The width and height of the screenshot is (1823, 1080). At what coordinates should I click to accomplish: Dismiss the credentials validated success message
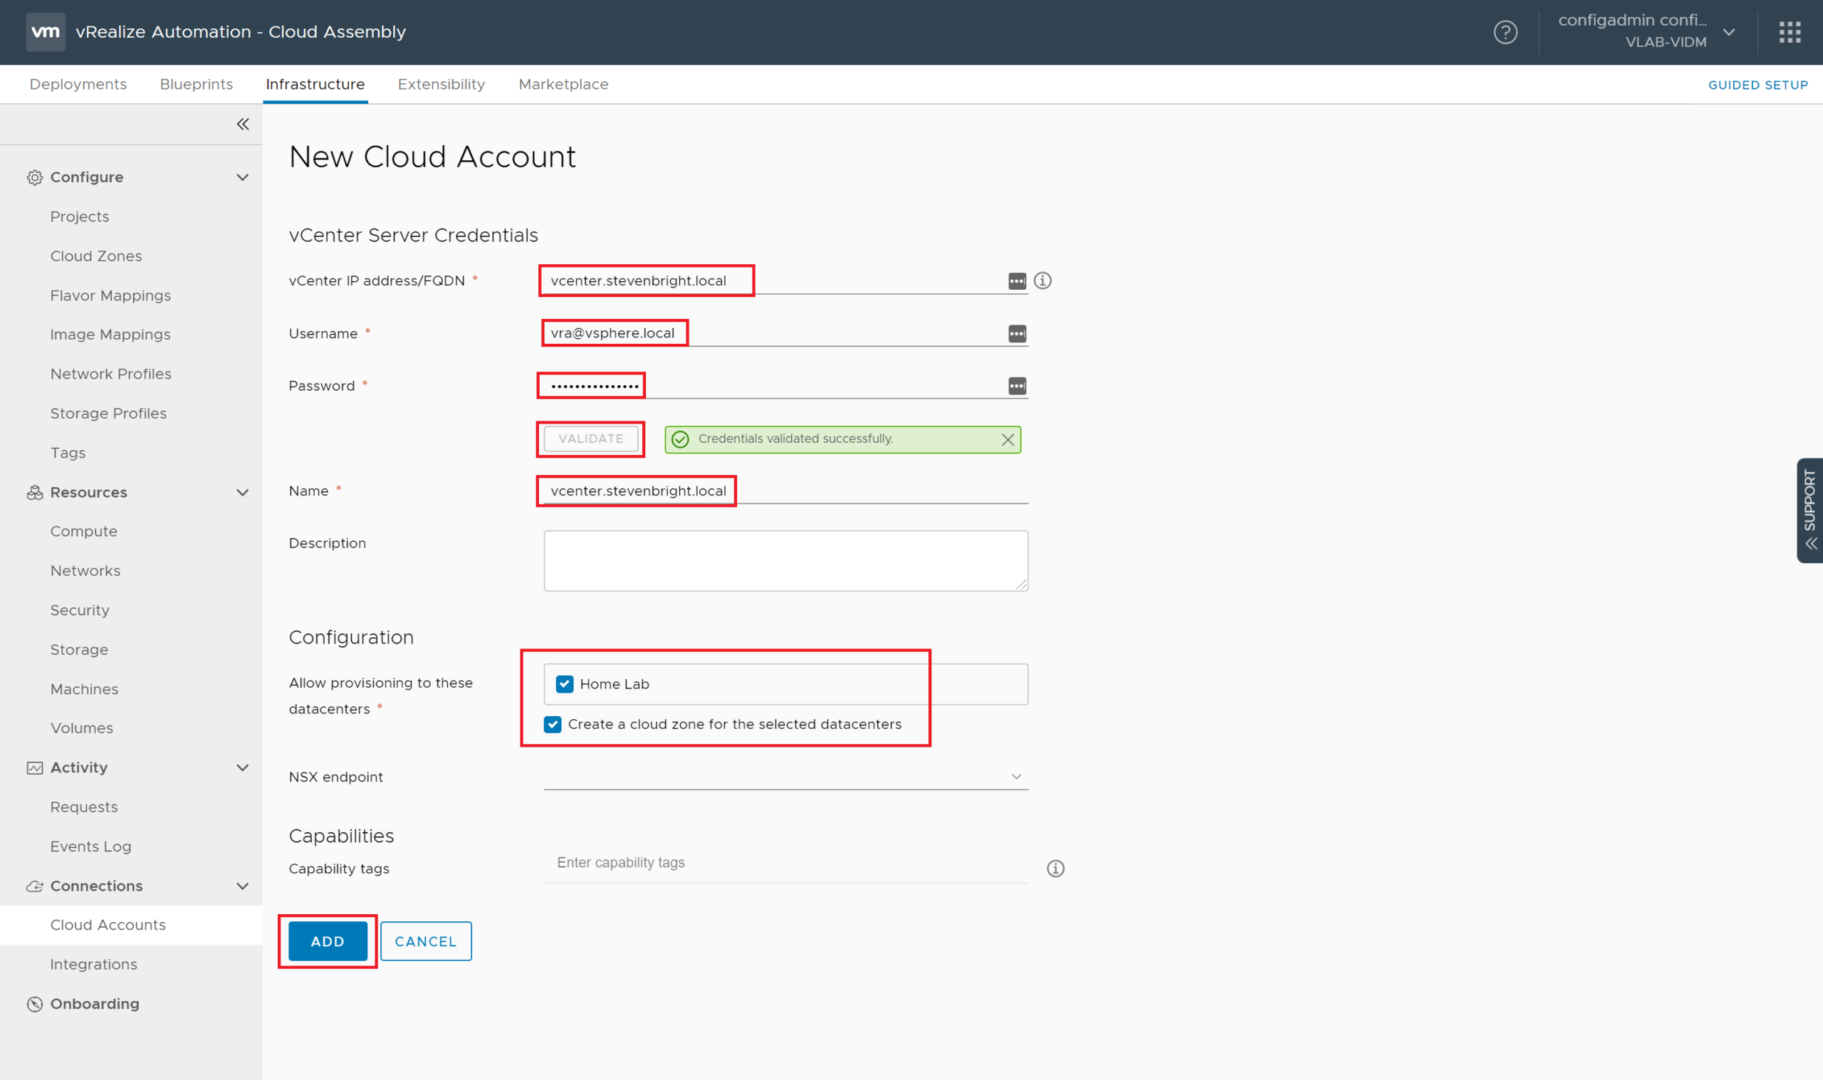[1008, 439]
